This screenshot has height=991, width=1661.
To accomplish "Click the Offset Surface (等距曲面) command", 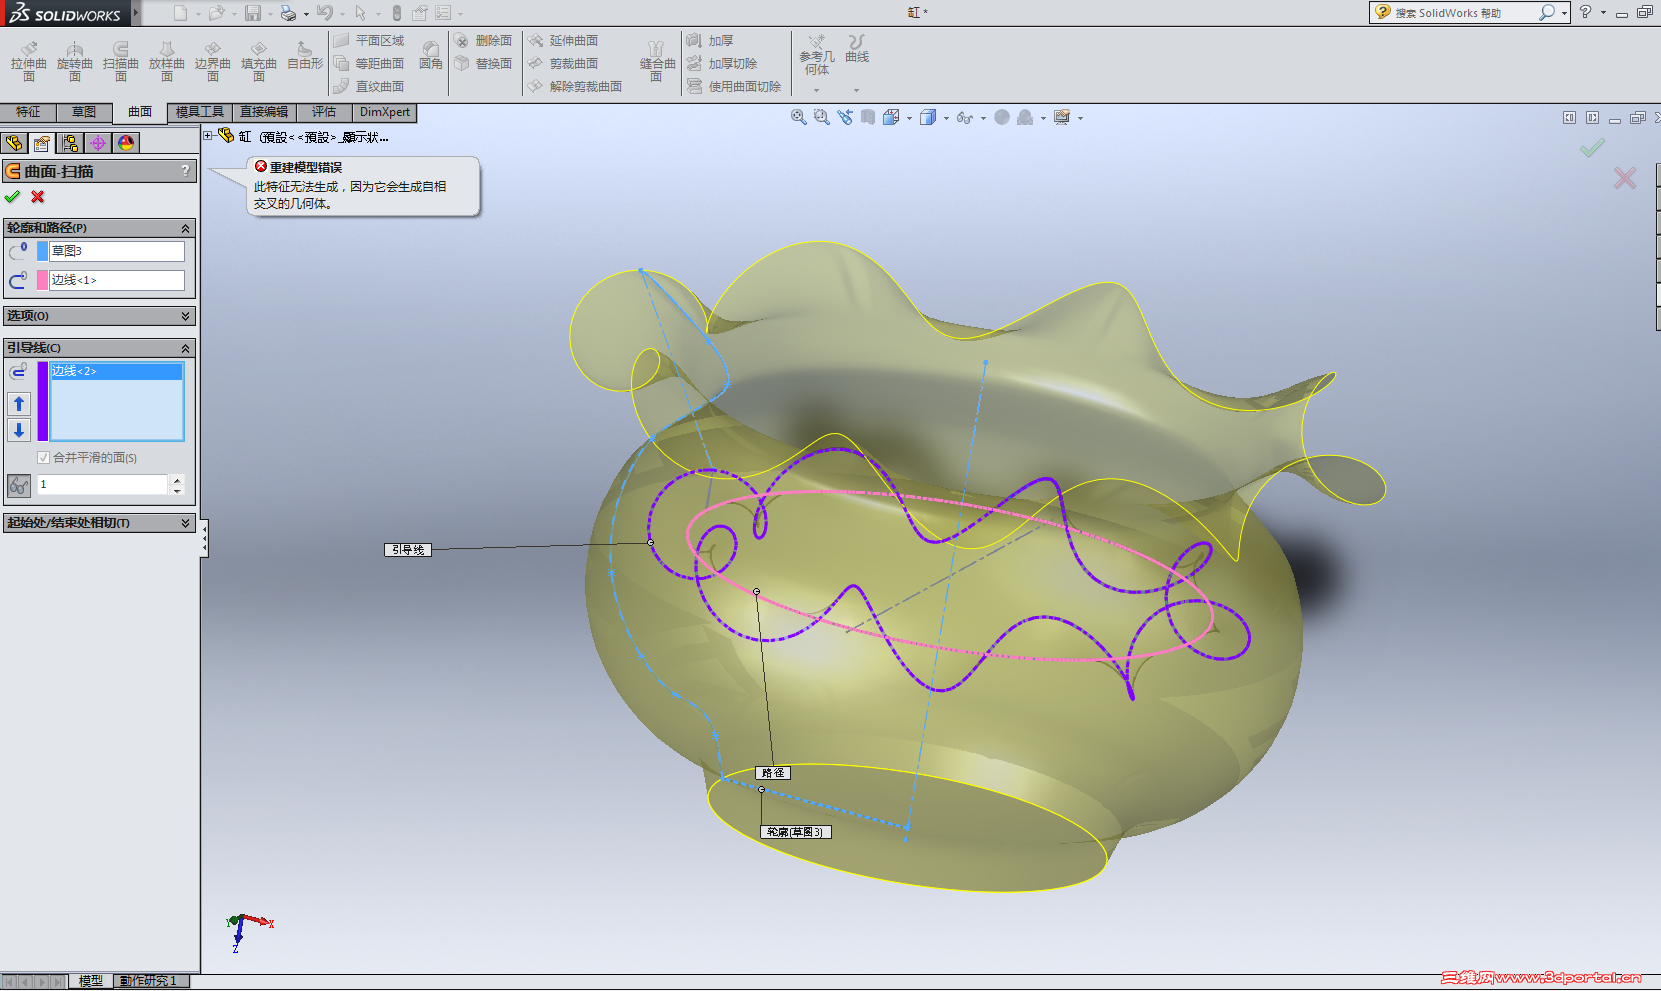I will tap(369, 63).
